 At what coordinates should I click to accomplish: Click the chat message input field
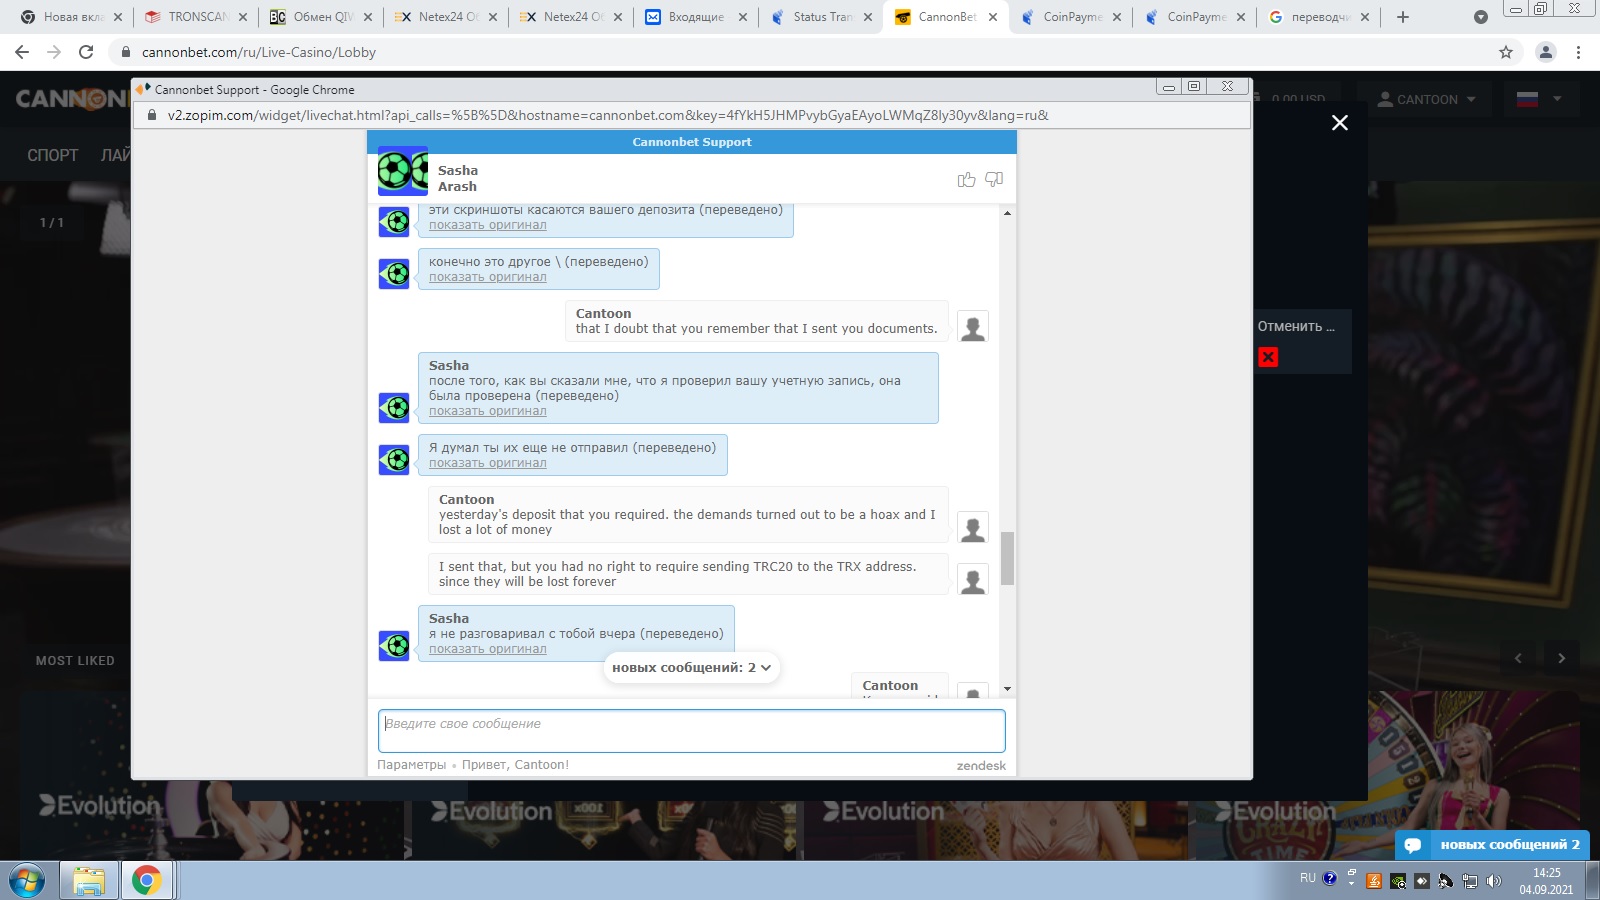[692, 731]
